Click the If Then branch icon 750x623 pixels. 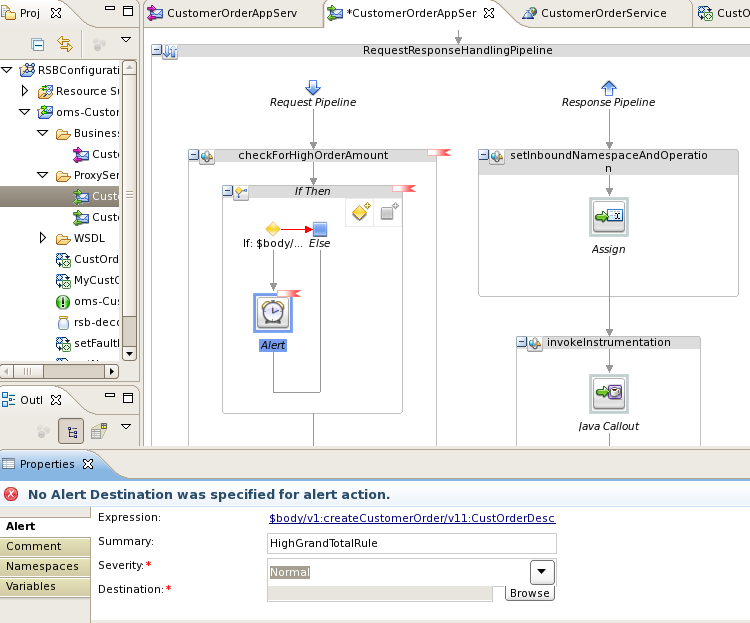(x=241, y=192)
